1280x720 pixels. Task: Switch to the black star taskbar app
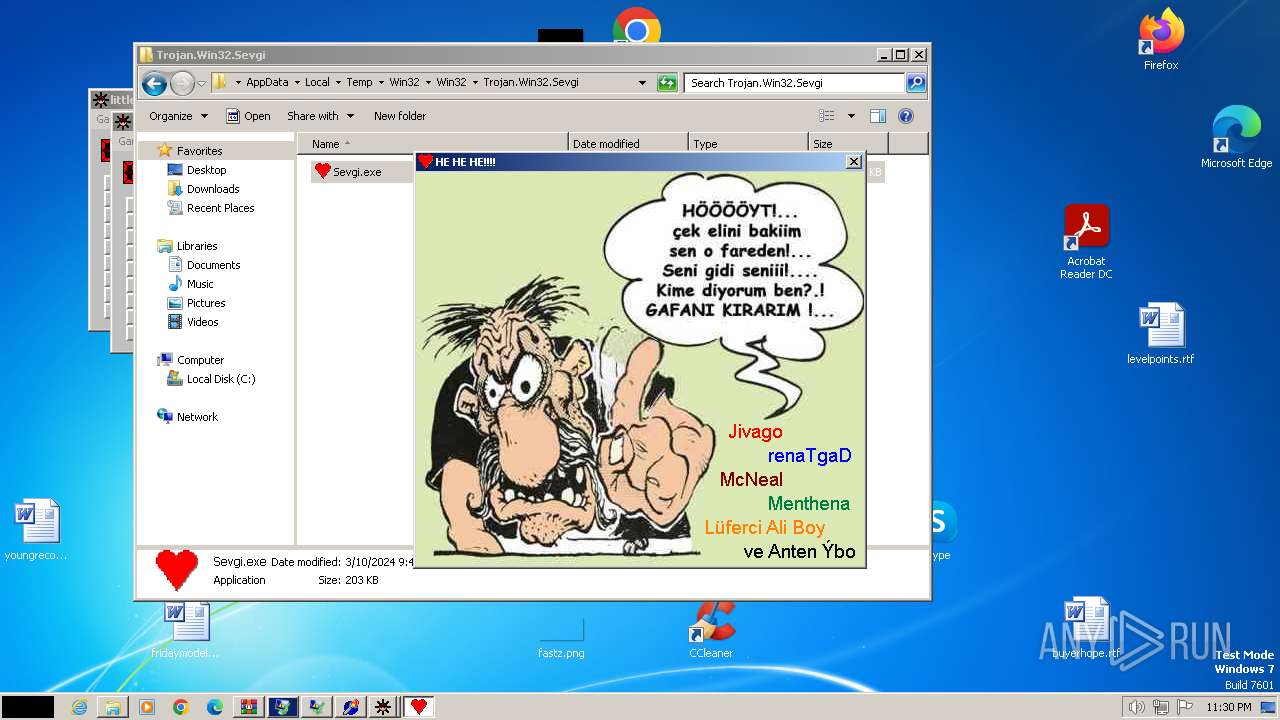(x=382, y=707)
